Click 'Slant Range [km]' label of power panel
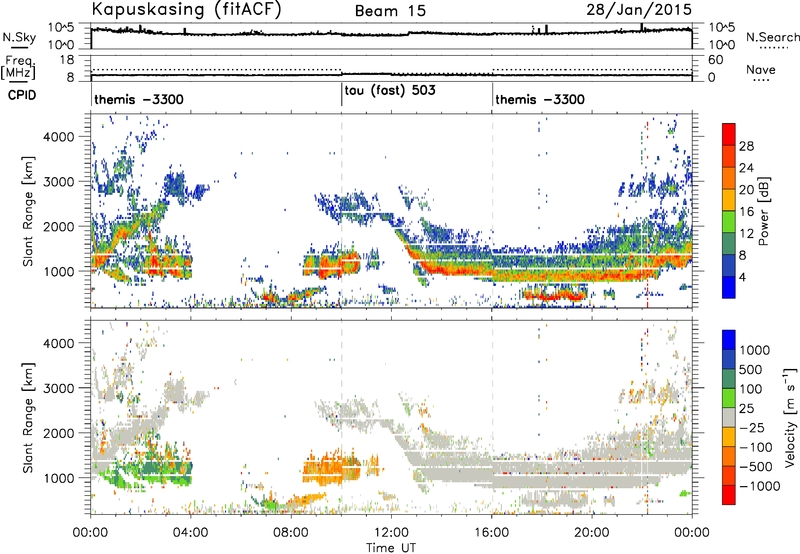The width and height of the screenshot is (800, 554). click(x=28, y=211)
